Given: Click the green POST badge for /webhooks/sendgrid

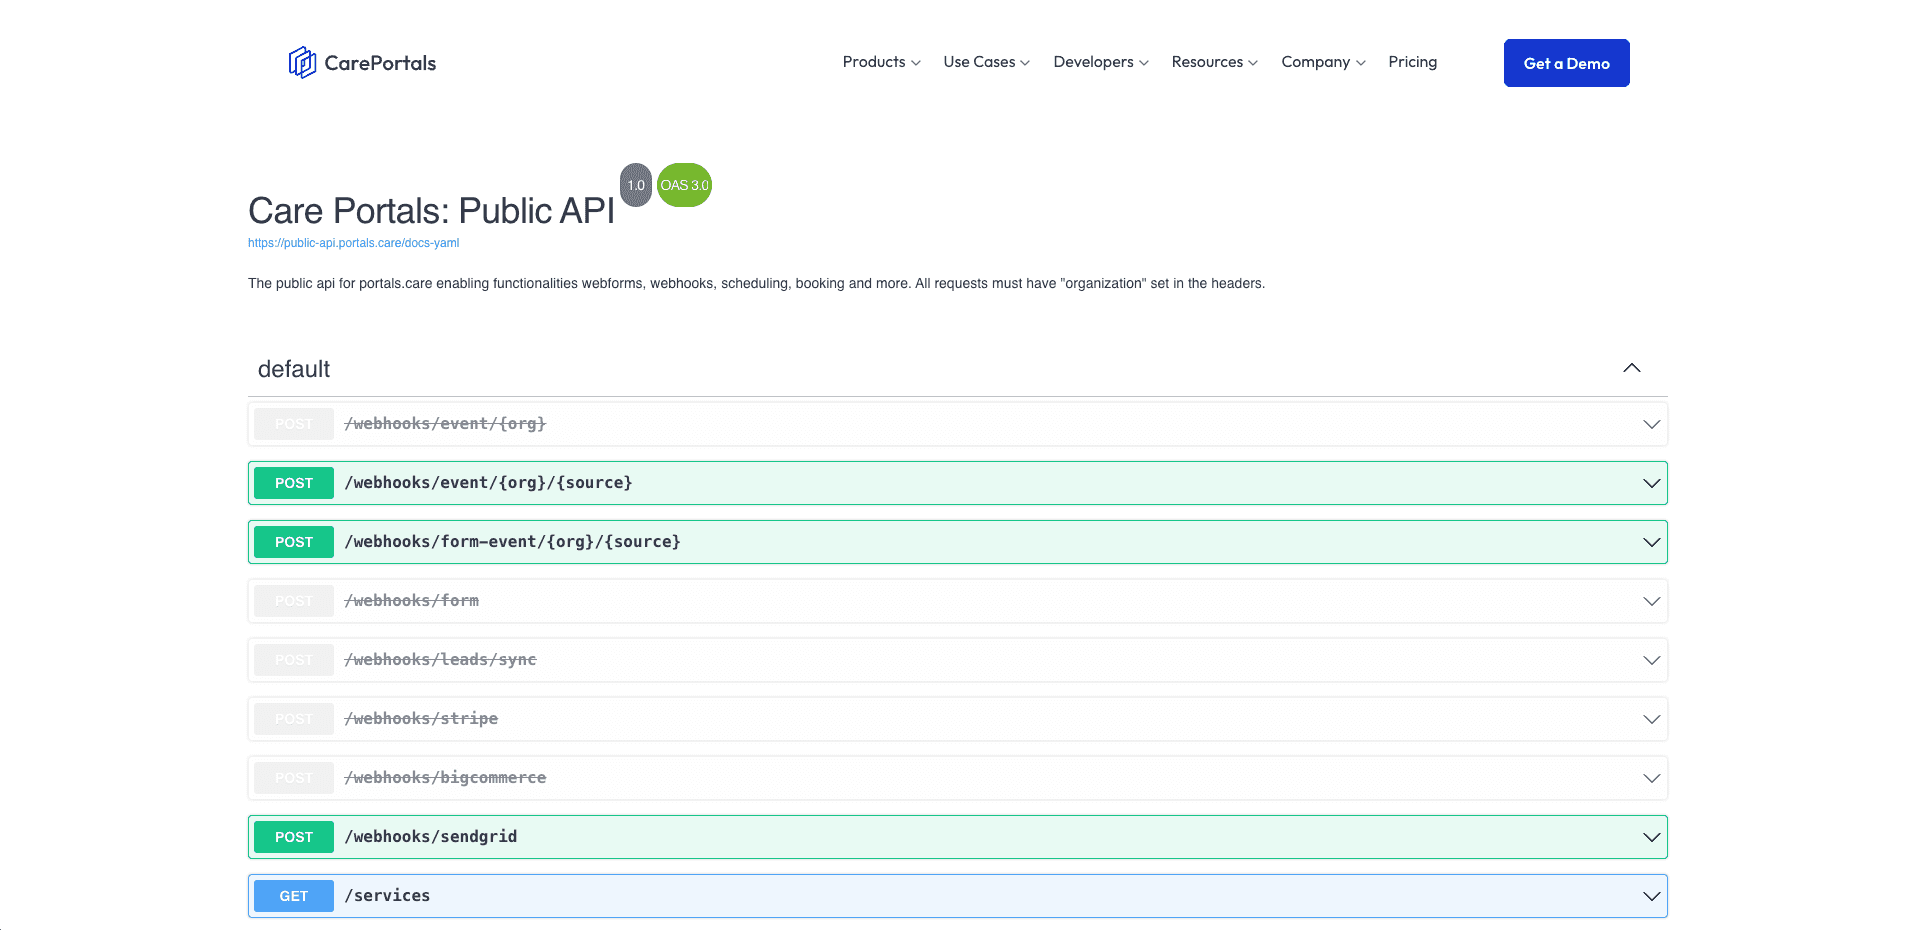Looking at the screenshot, I should pos(294,837).
